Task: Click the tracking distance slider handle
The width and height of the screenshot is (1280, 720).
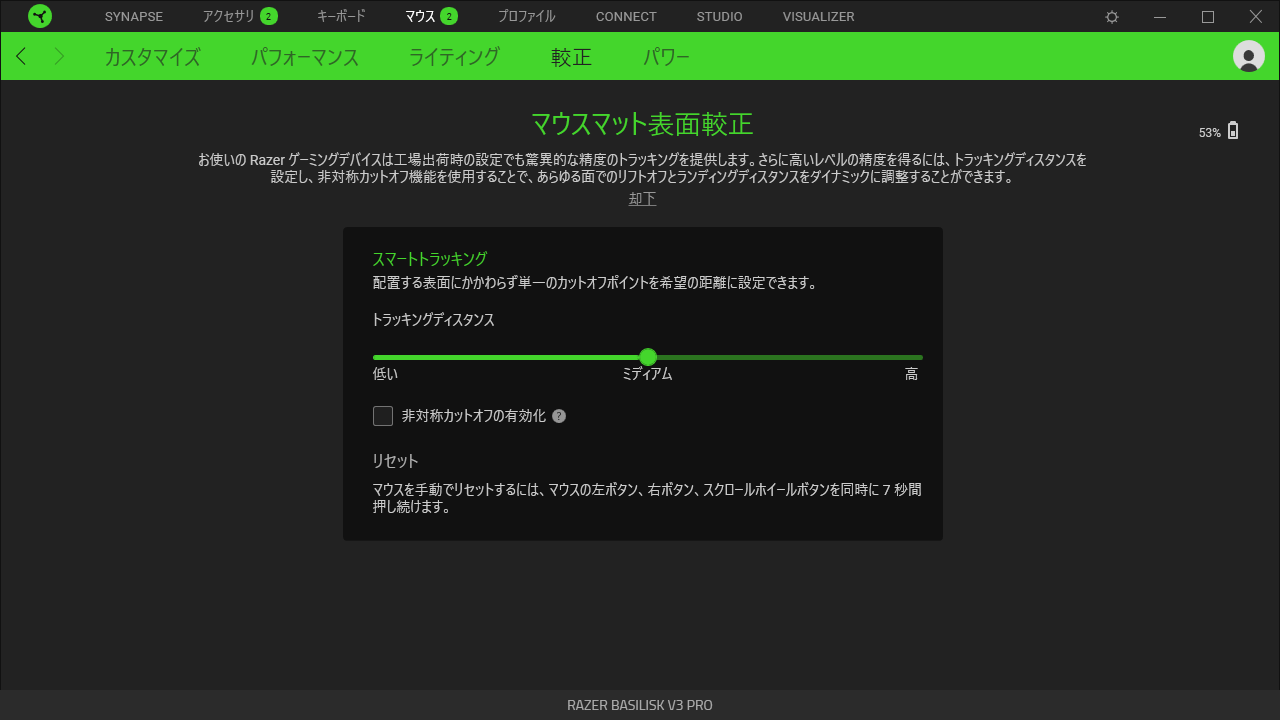Action: (648, 357)
